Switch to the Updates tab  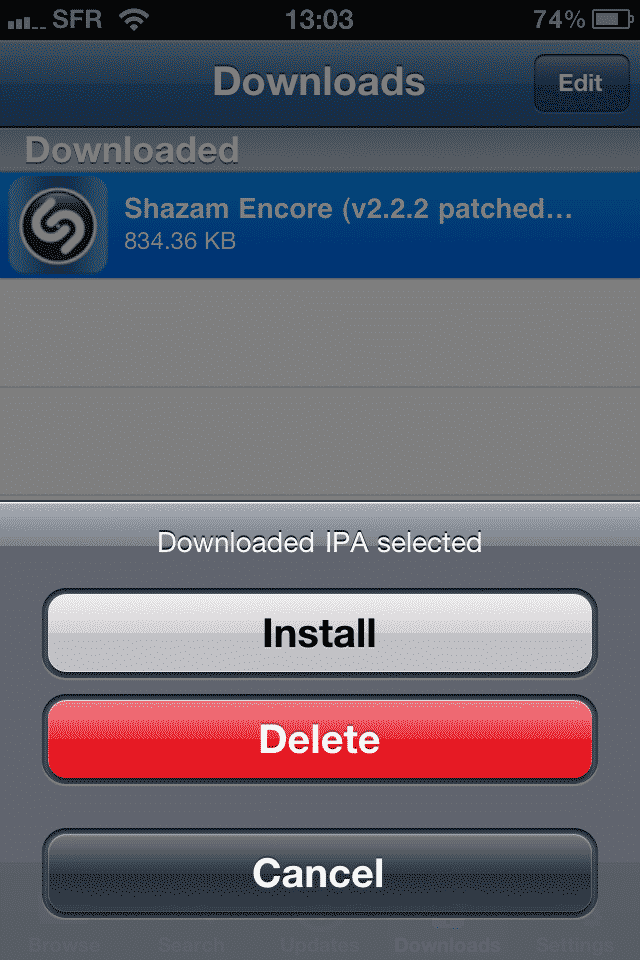(x=320, y=943)
